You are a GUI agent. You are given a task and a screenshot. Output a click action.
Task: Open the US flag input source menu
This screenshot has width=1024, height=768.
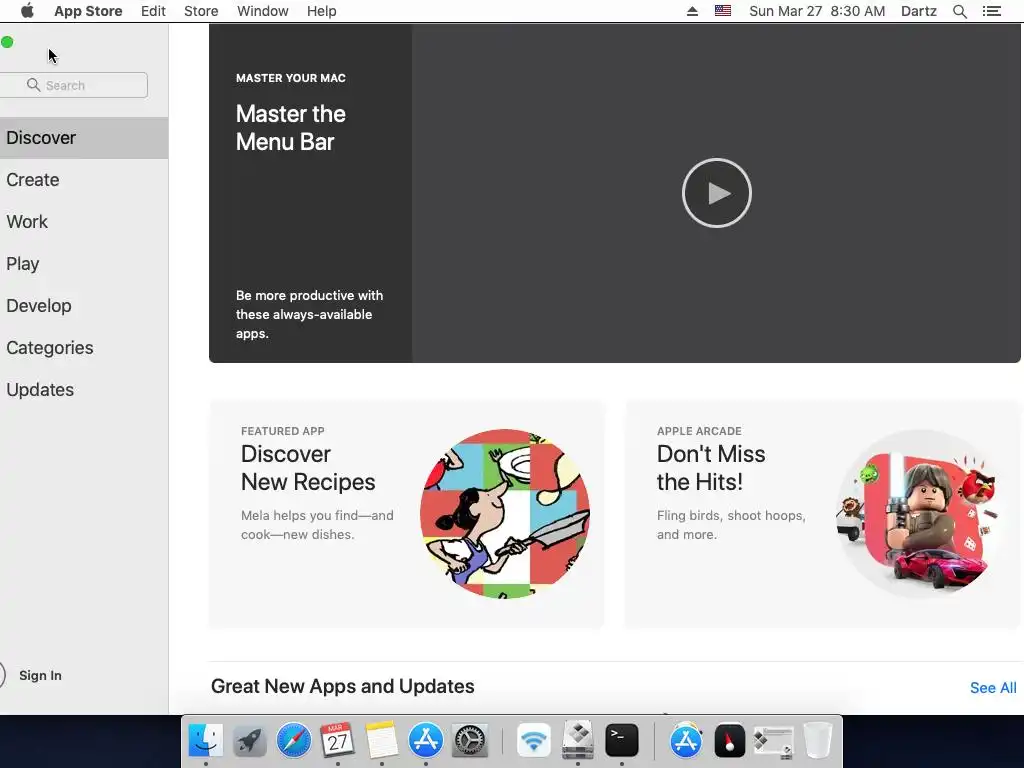point(723,11)
